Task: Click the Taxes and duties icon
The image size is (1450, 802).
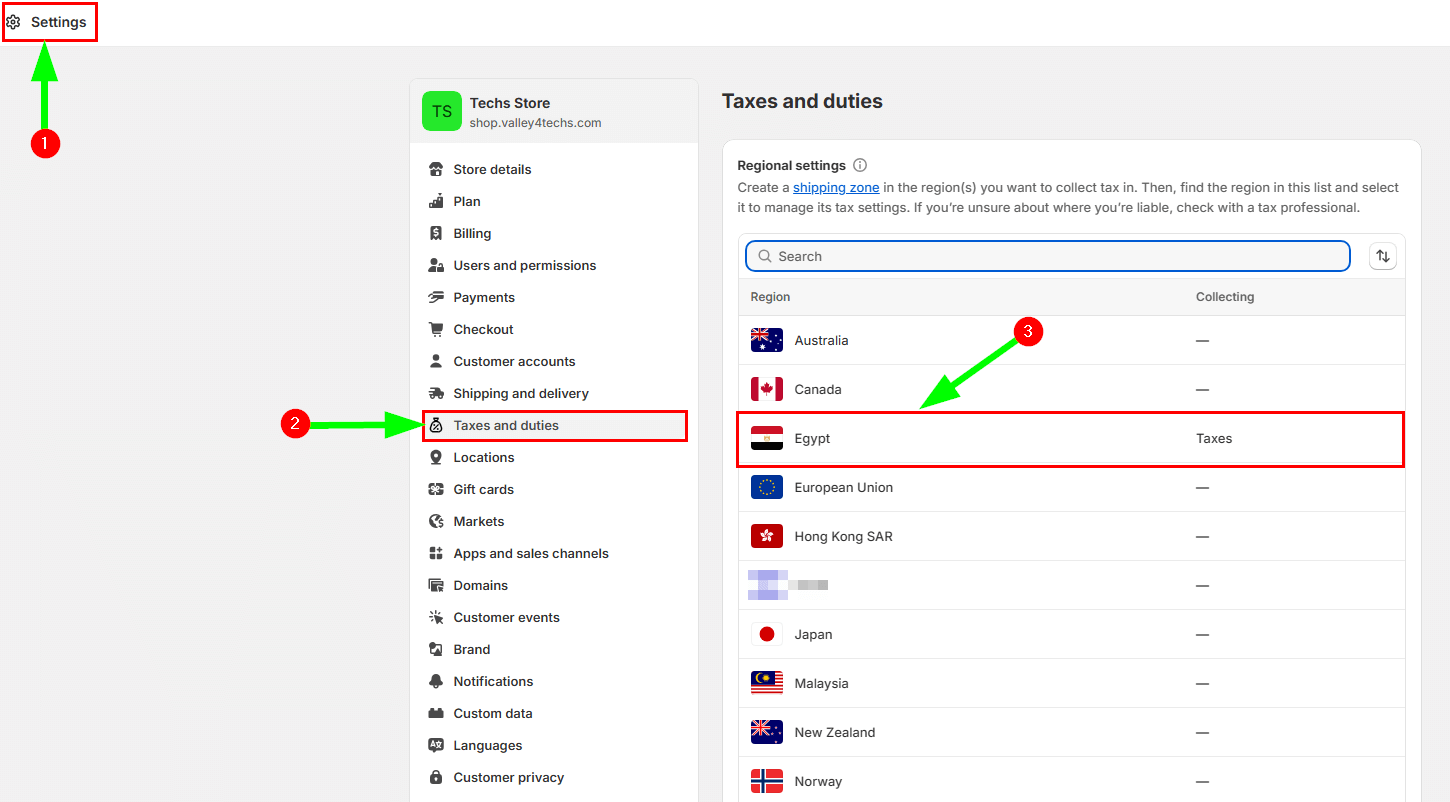Action: (436, 425)
